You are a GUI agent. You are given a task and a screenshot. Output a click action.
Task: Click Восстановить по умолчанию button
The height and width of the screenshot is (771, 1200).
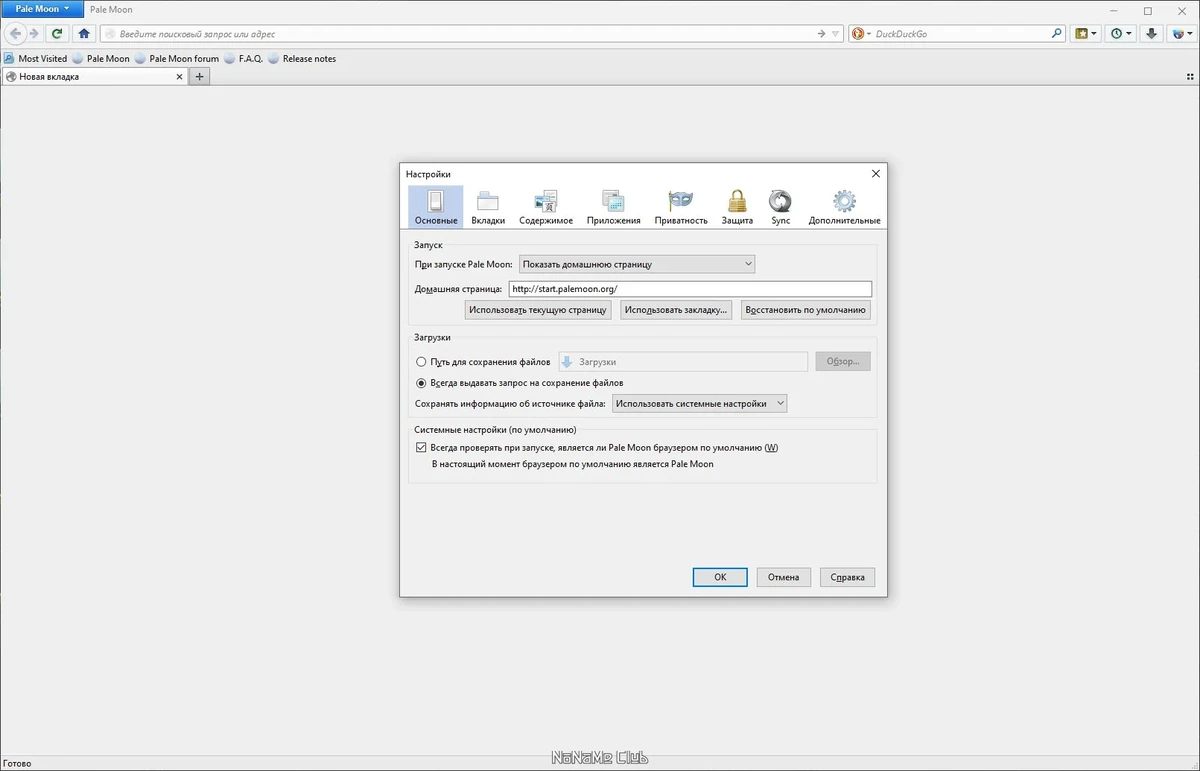806,310
